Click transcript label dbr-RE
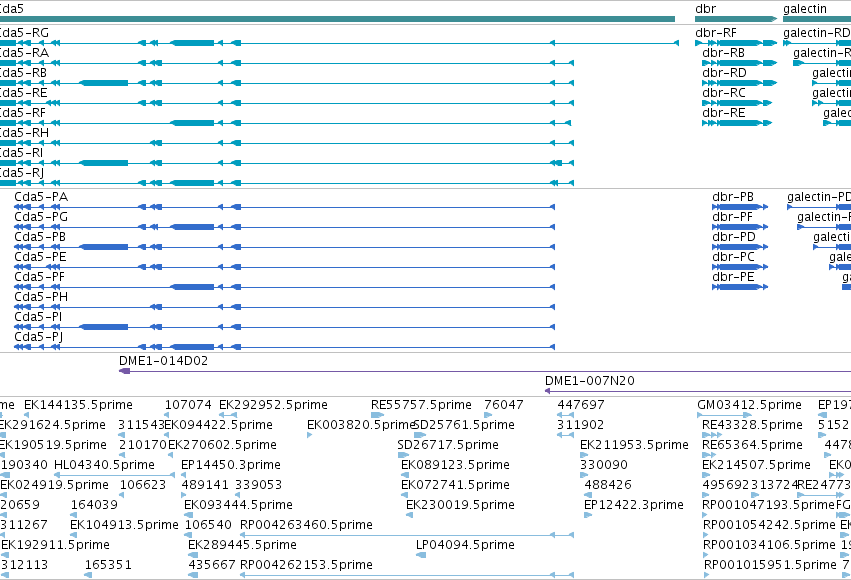The width and height of the screenshot is (851, 580). (x=723, y=113)
